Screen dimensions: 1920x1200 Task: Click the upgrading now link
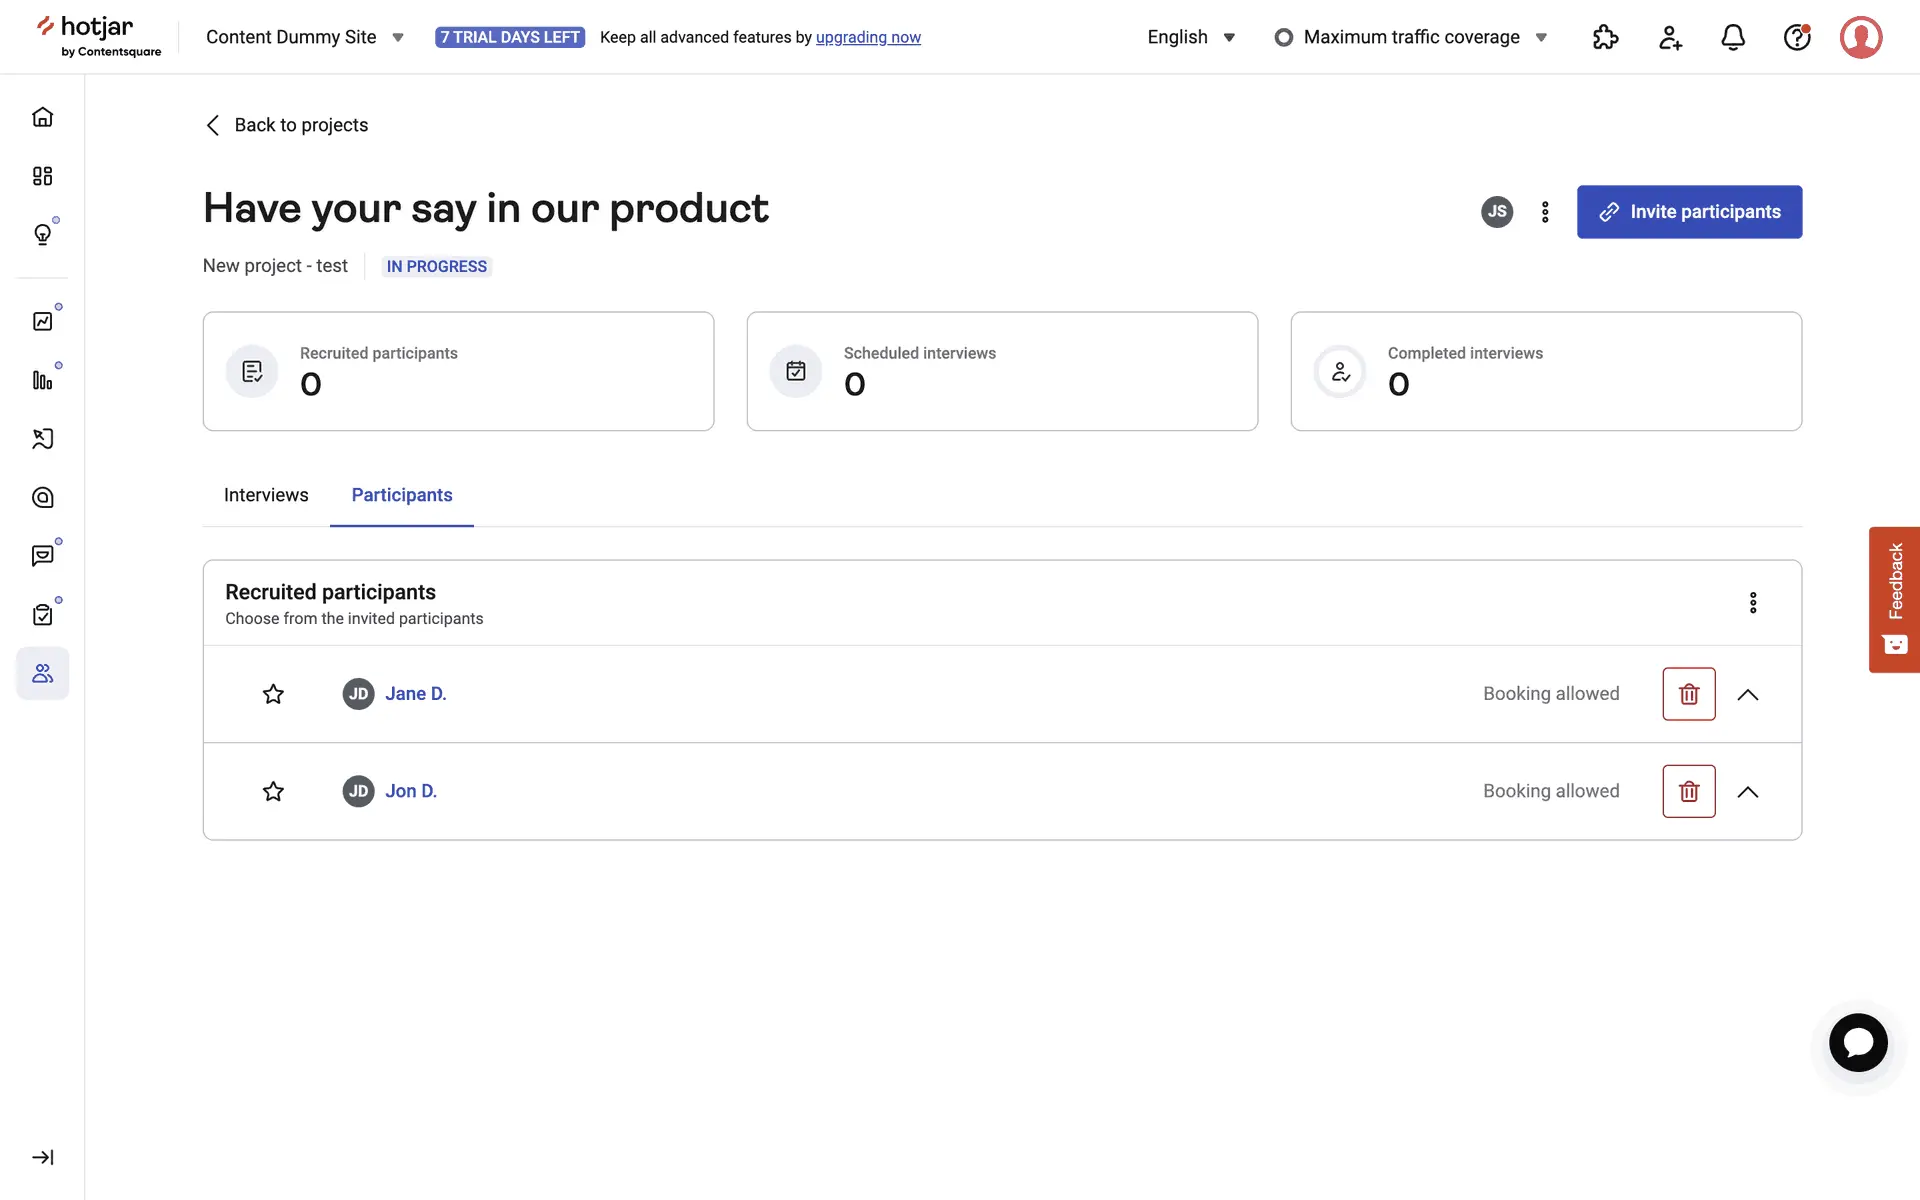click(x=868, y=37)
